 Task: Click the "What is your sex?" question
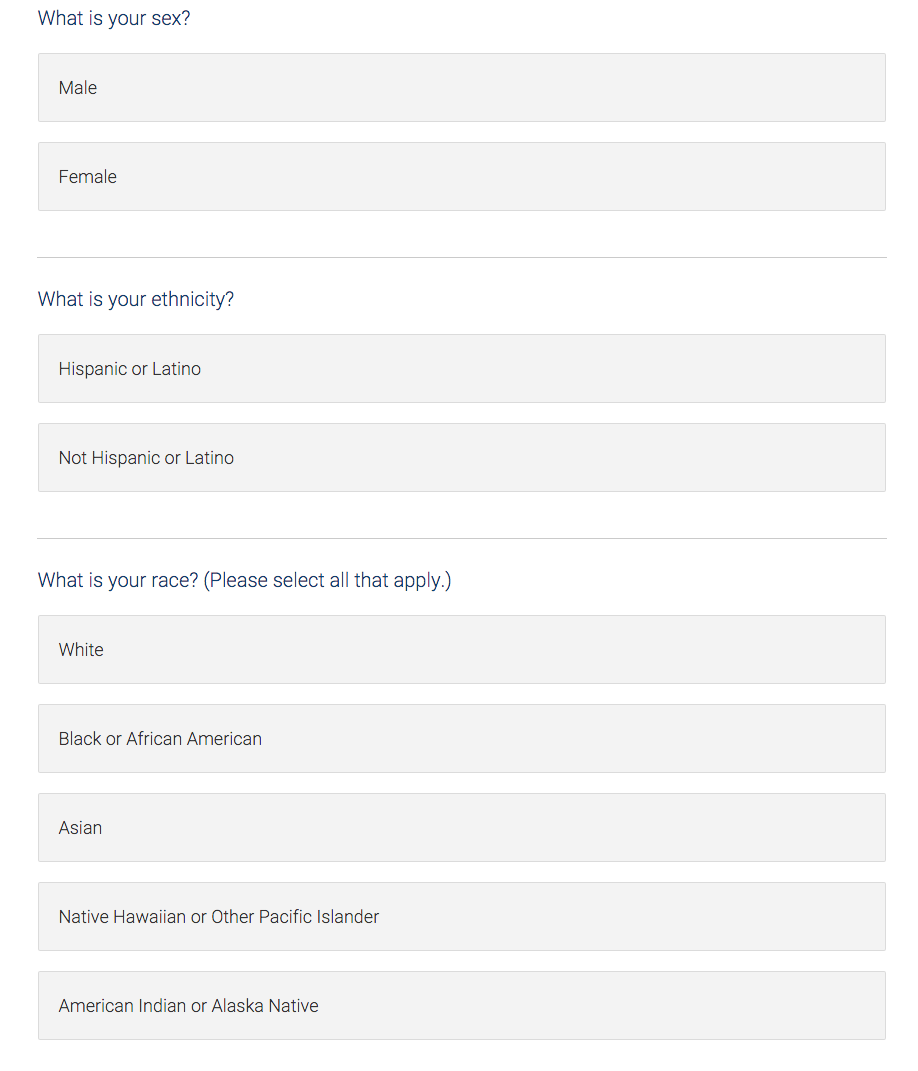[x=114, y=19]
